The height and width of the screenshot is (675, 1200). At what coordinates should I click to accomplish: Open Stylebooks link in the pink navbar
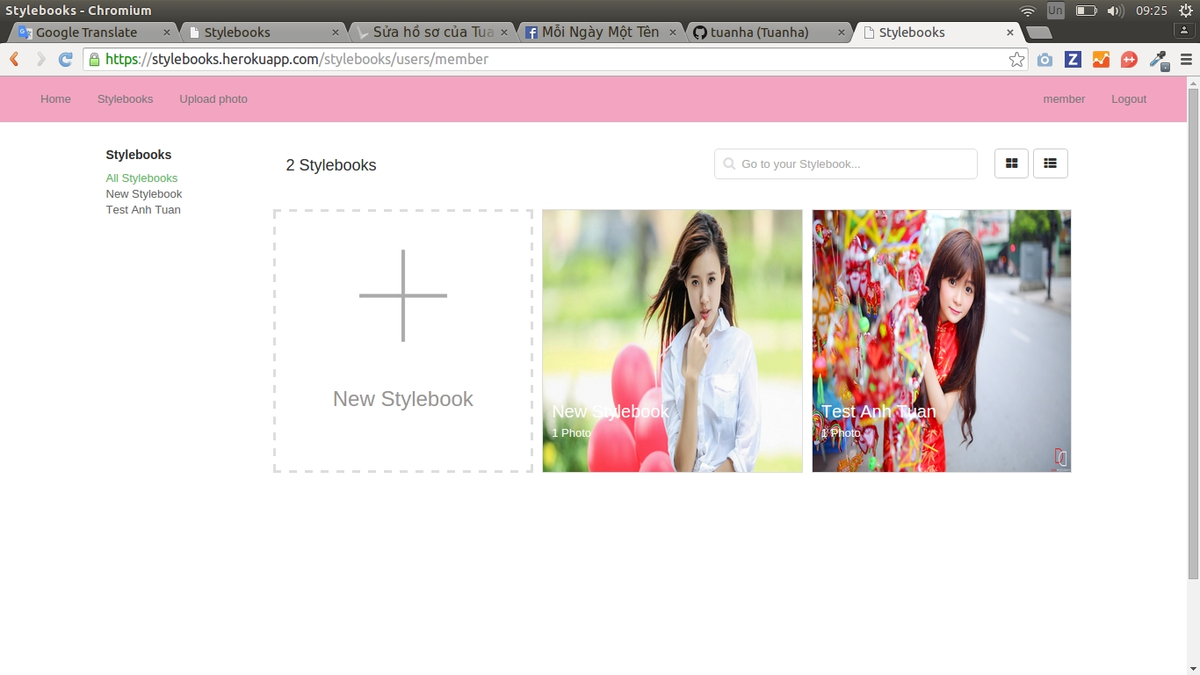pos(125,99)
